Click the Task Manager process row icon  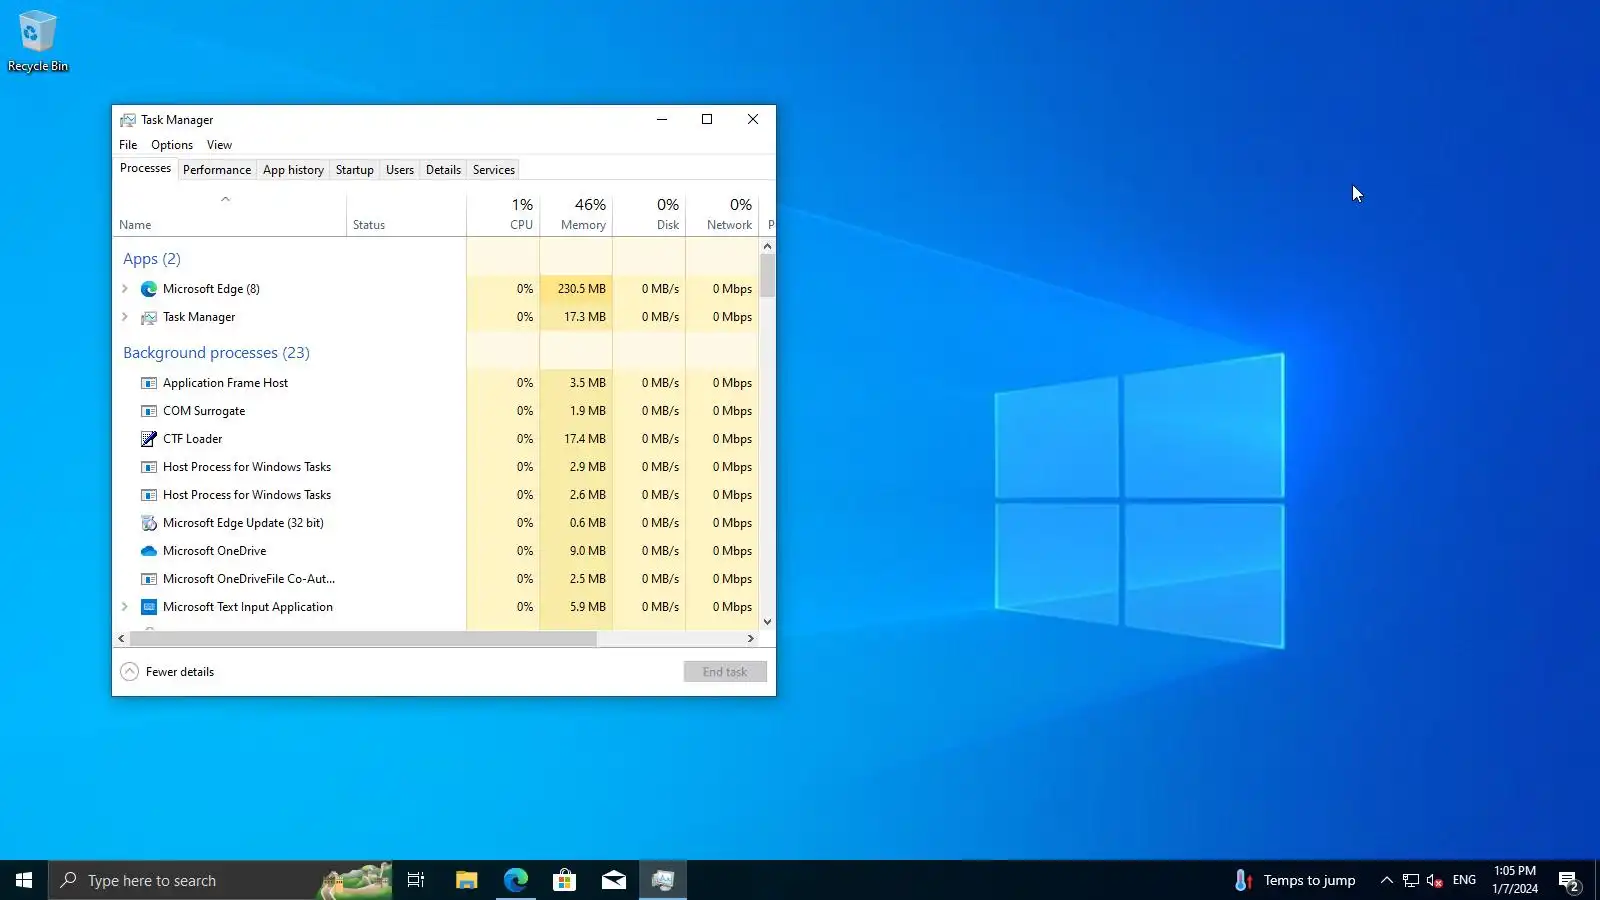pos(149,317)
